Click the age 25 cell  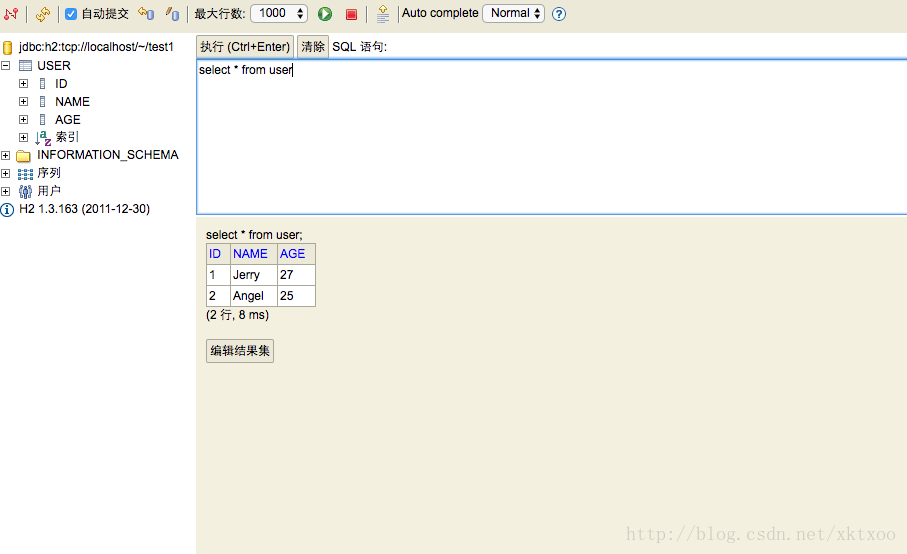tap(296, 296)
